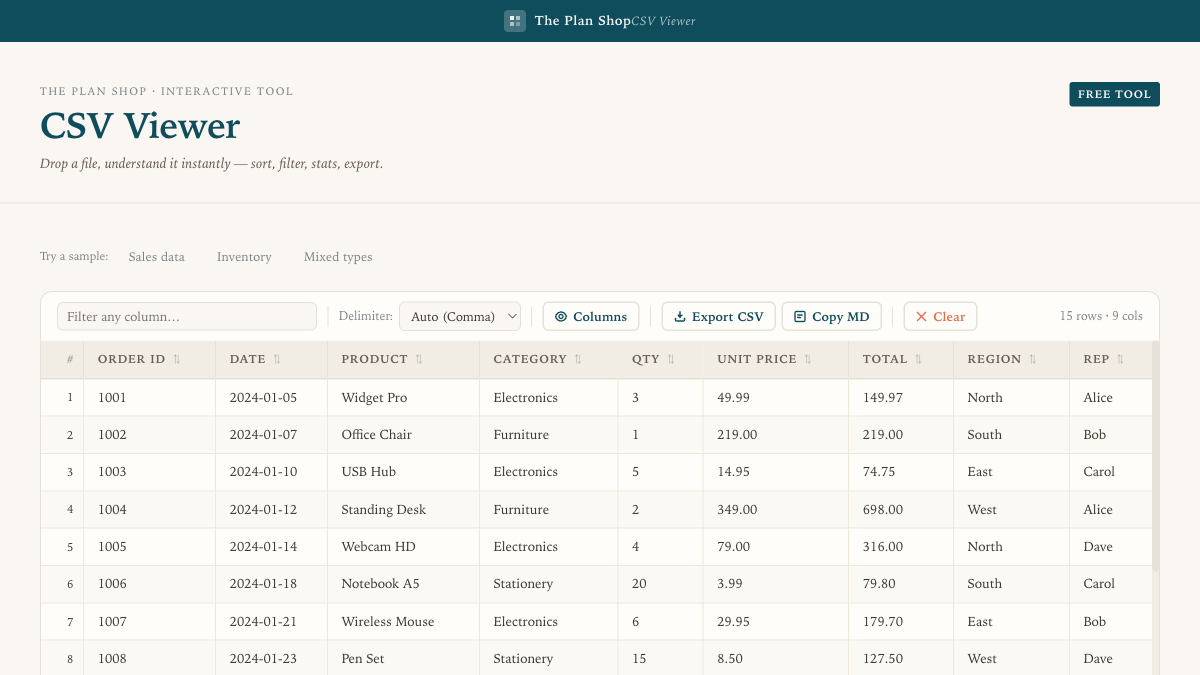Load the Inventory sample

[x=244, y=257]
